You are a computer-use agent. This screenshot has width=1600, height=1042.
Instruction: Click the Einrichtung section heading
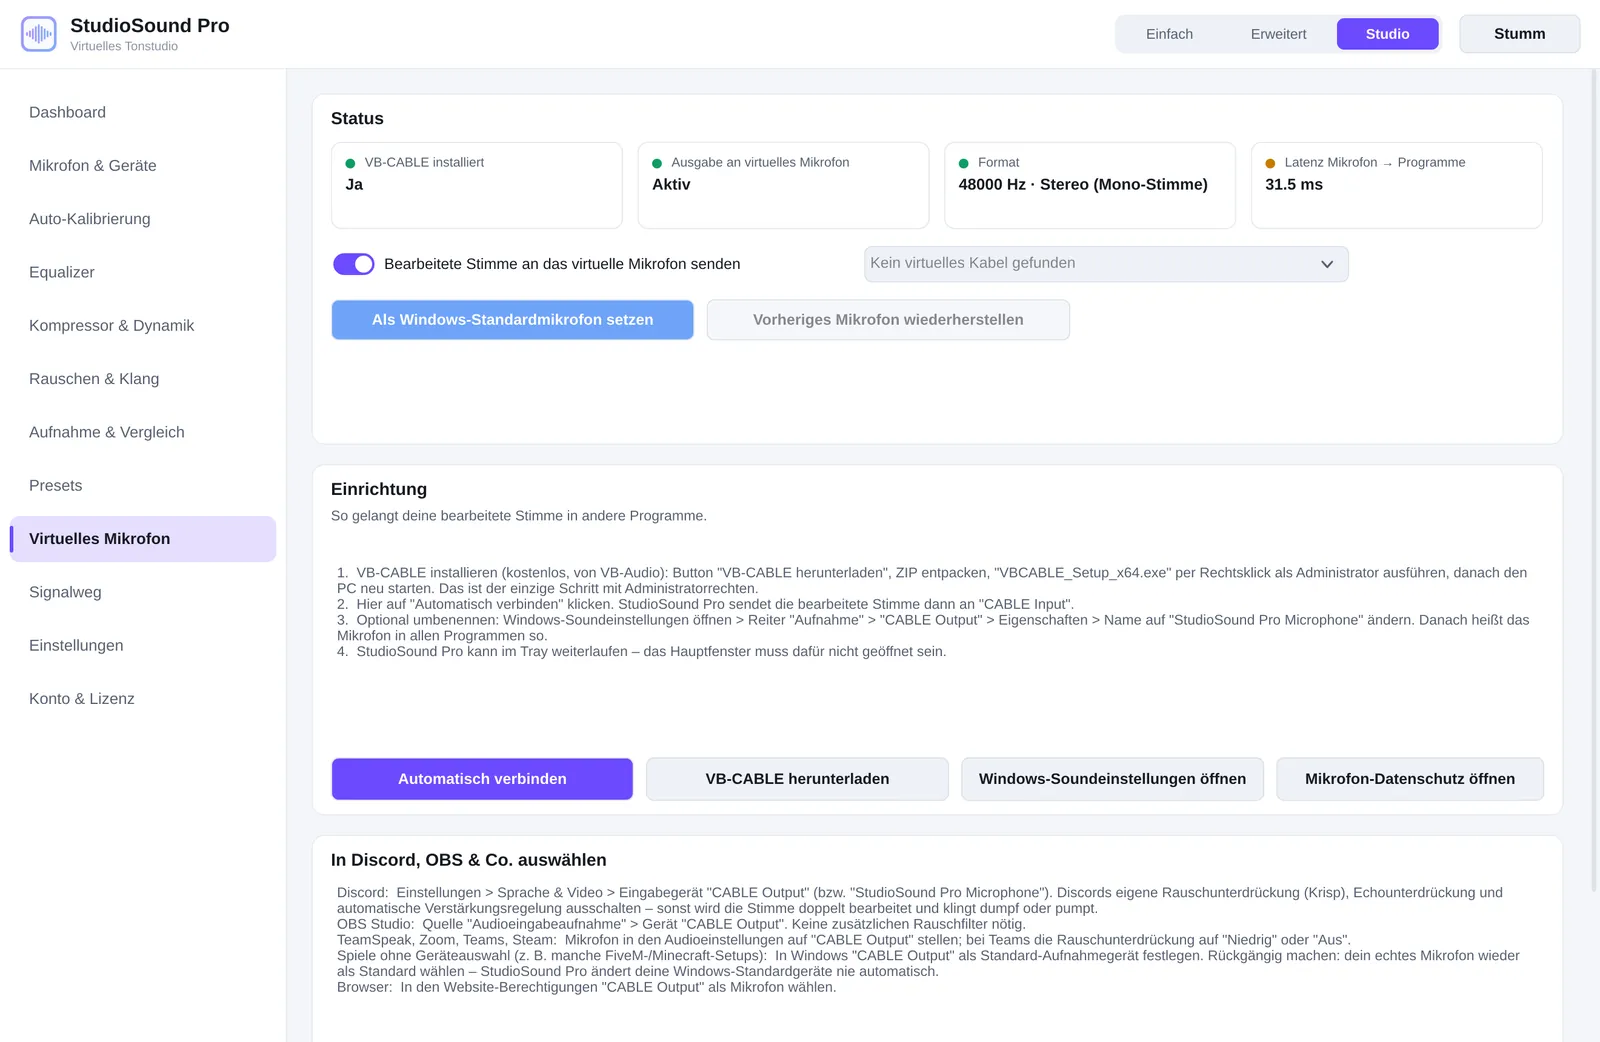click(379, 489)
